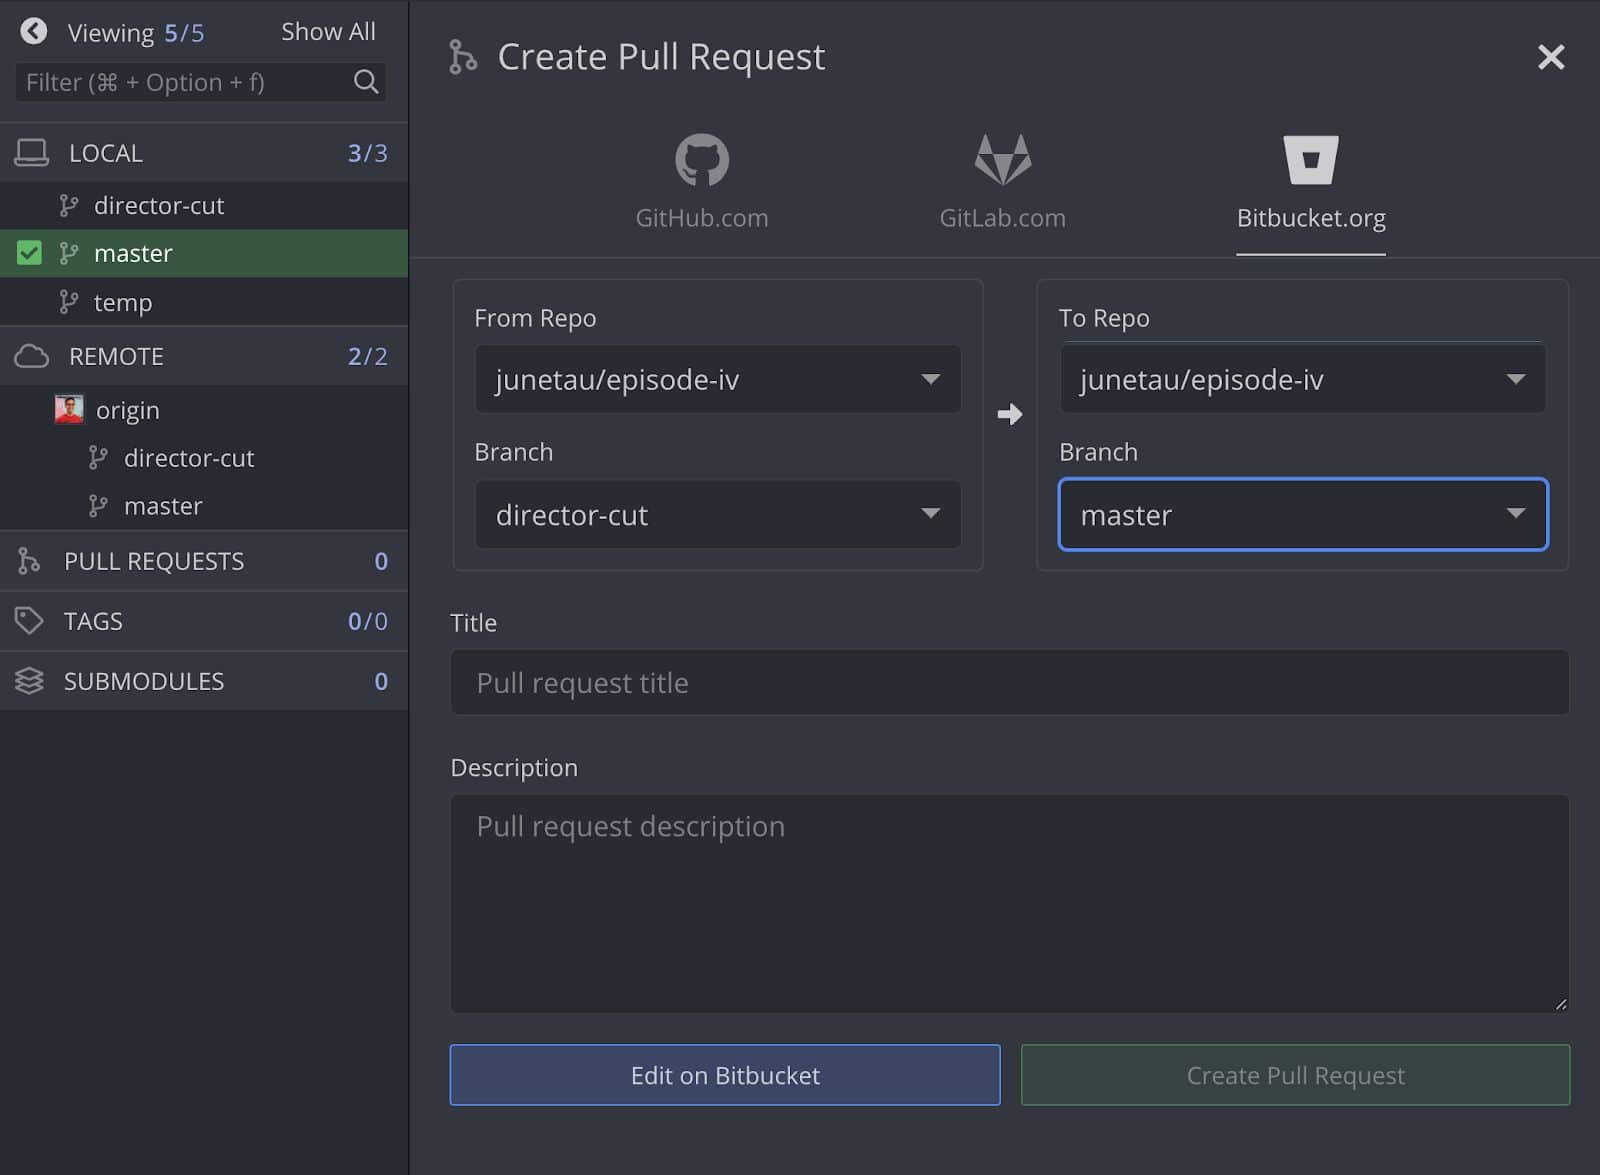Click the Submodules icon in the sidebar
1600x1175 pixels.
(x=30, y=680)
